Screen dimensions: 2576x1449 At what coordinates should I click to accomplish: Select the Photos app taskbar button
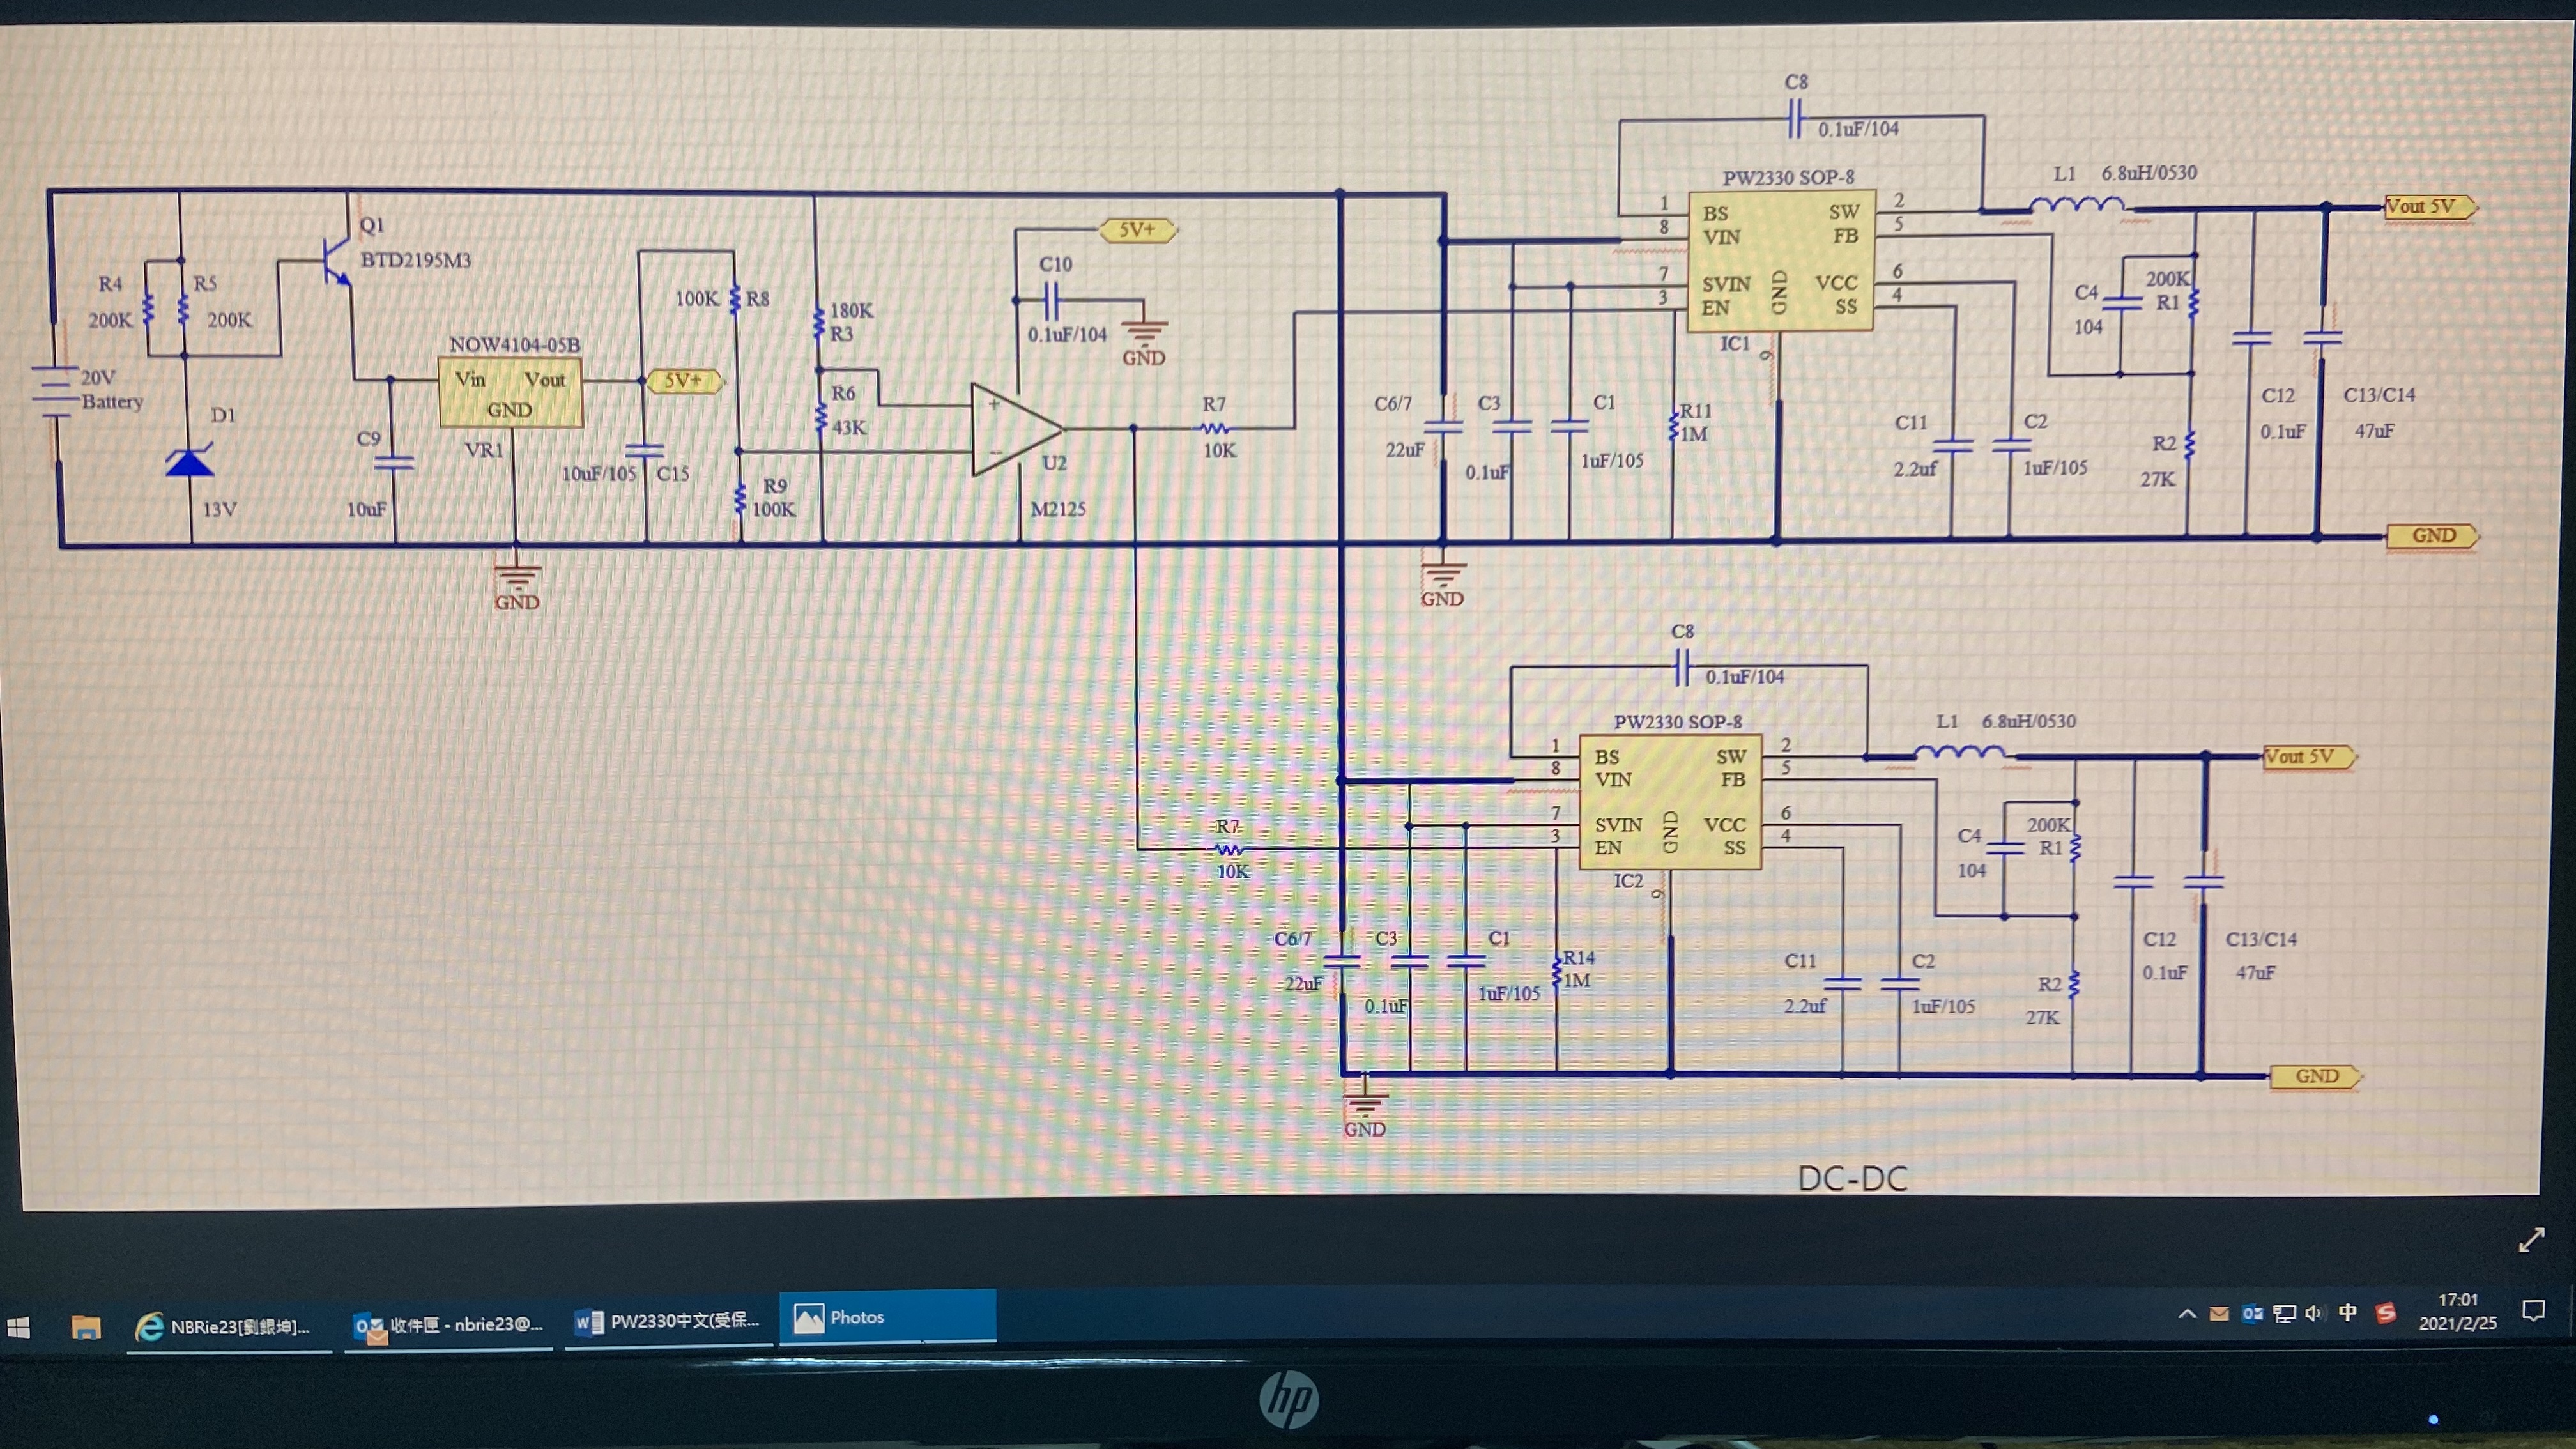click(887, 1317)
